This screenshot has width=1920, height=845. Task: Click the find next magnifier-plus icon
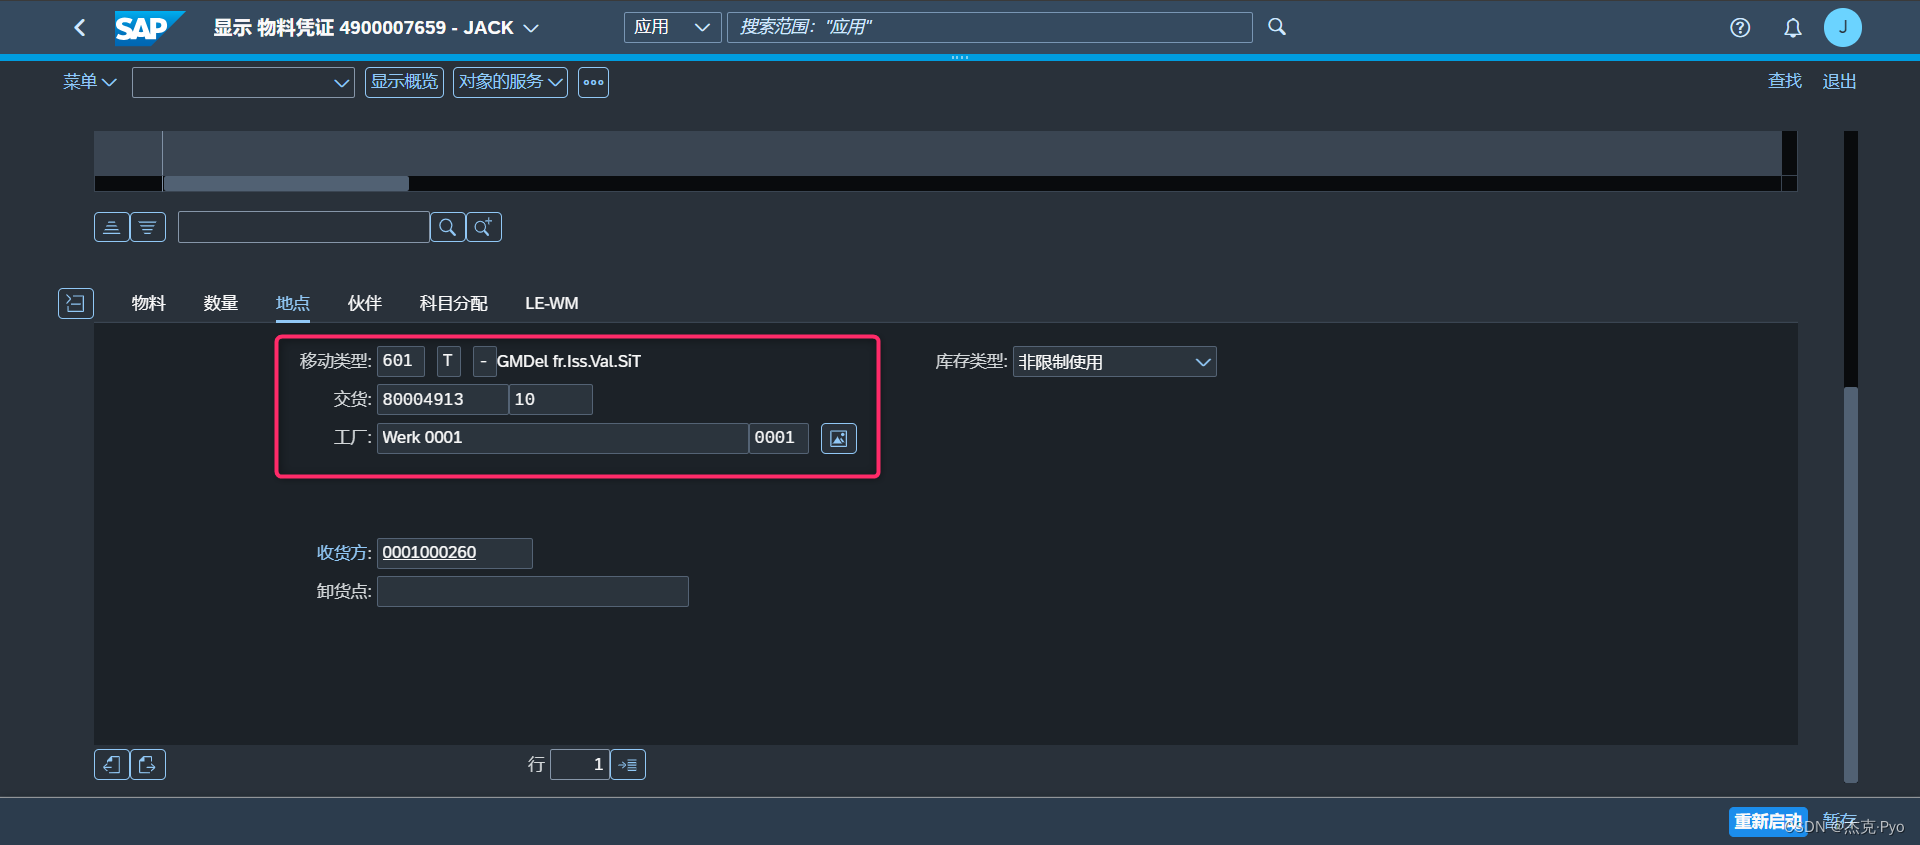(484, 227)
